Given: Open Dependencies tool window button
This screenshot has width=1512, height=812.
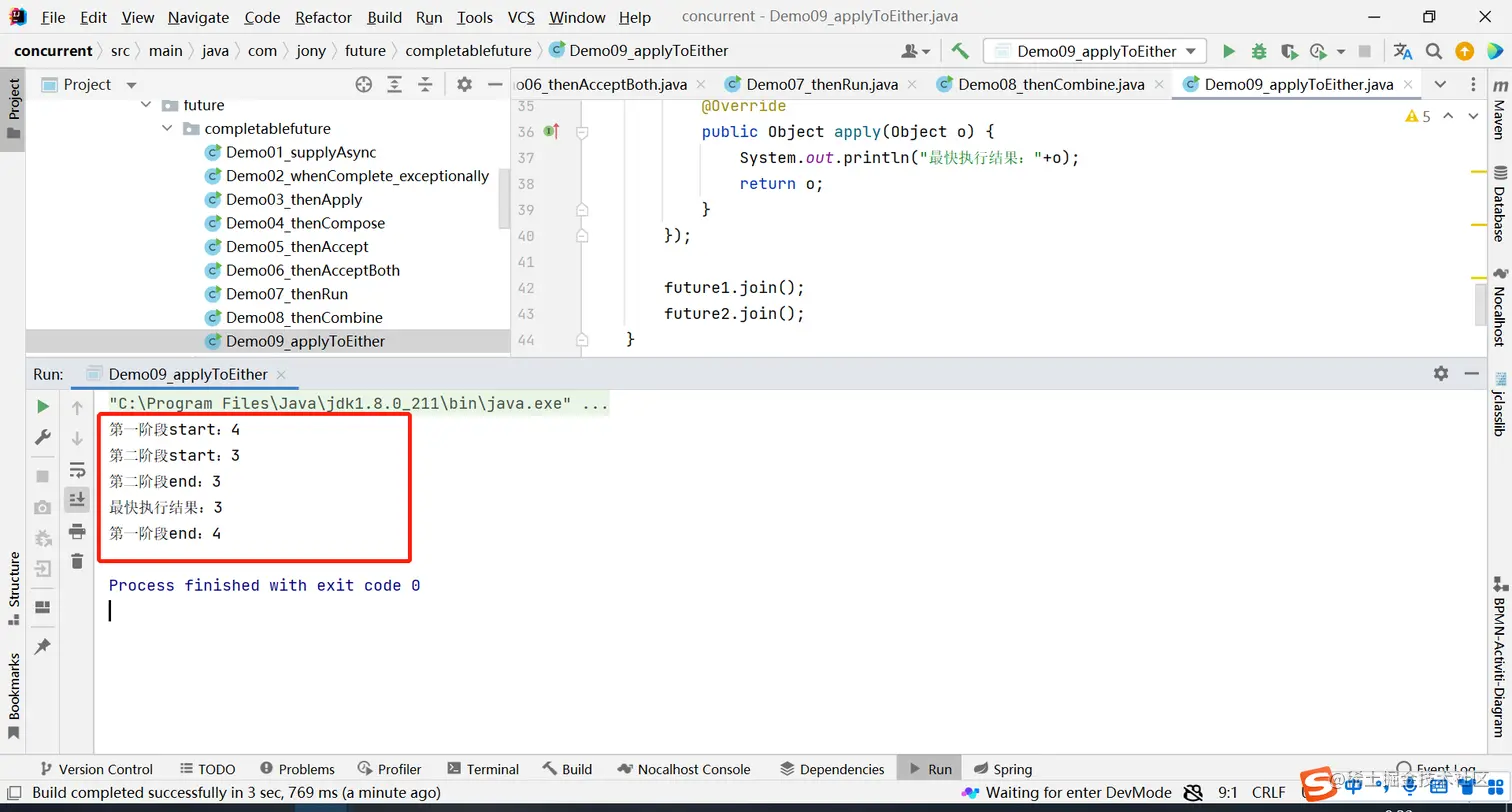Looking at the screenshot, I should click(x=832, y=769).
